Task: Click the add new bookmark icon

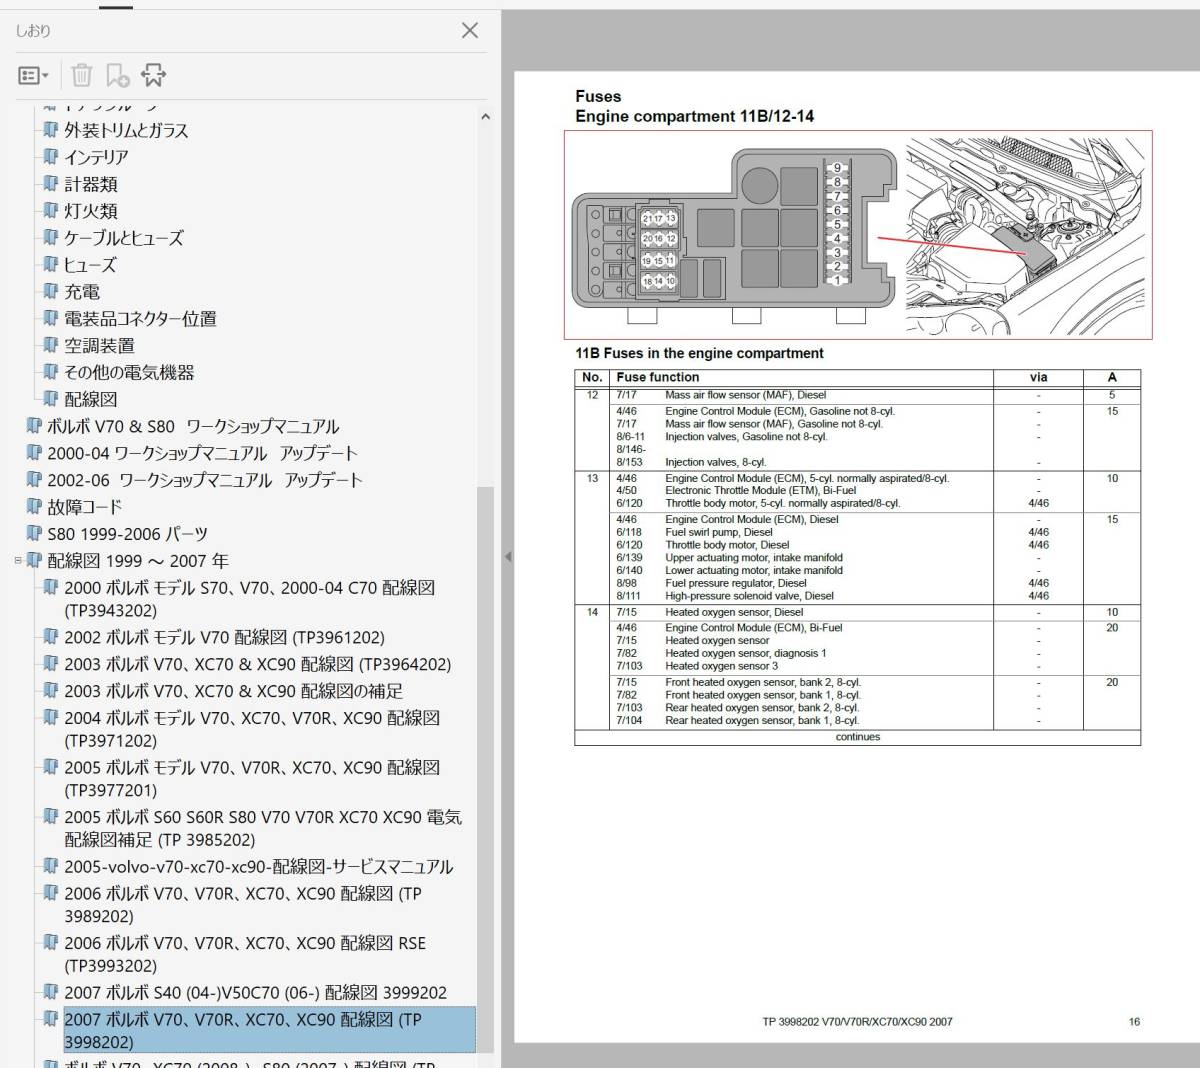Action: pos(117,76)
